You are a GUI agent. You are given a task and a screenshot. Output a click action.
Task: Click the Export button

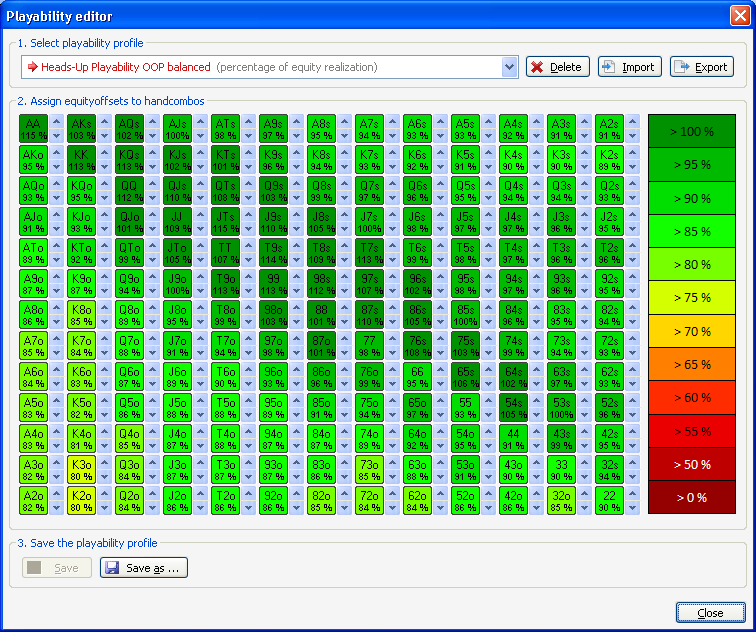(702, 67)
